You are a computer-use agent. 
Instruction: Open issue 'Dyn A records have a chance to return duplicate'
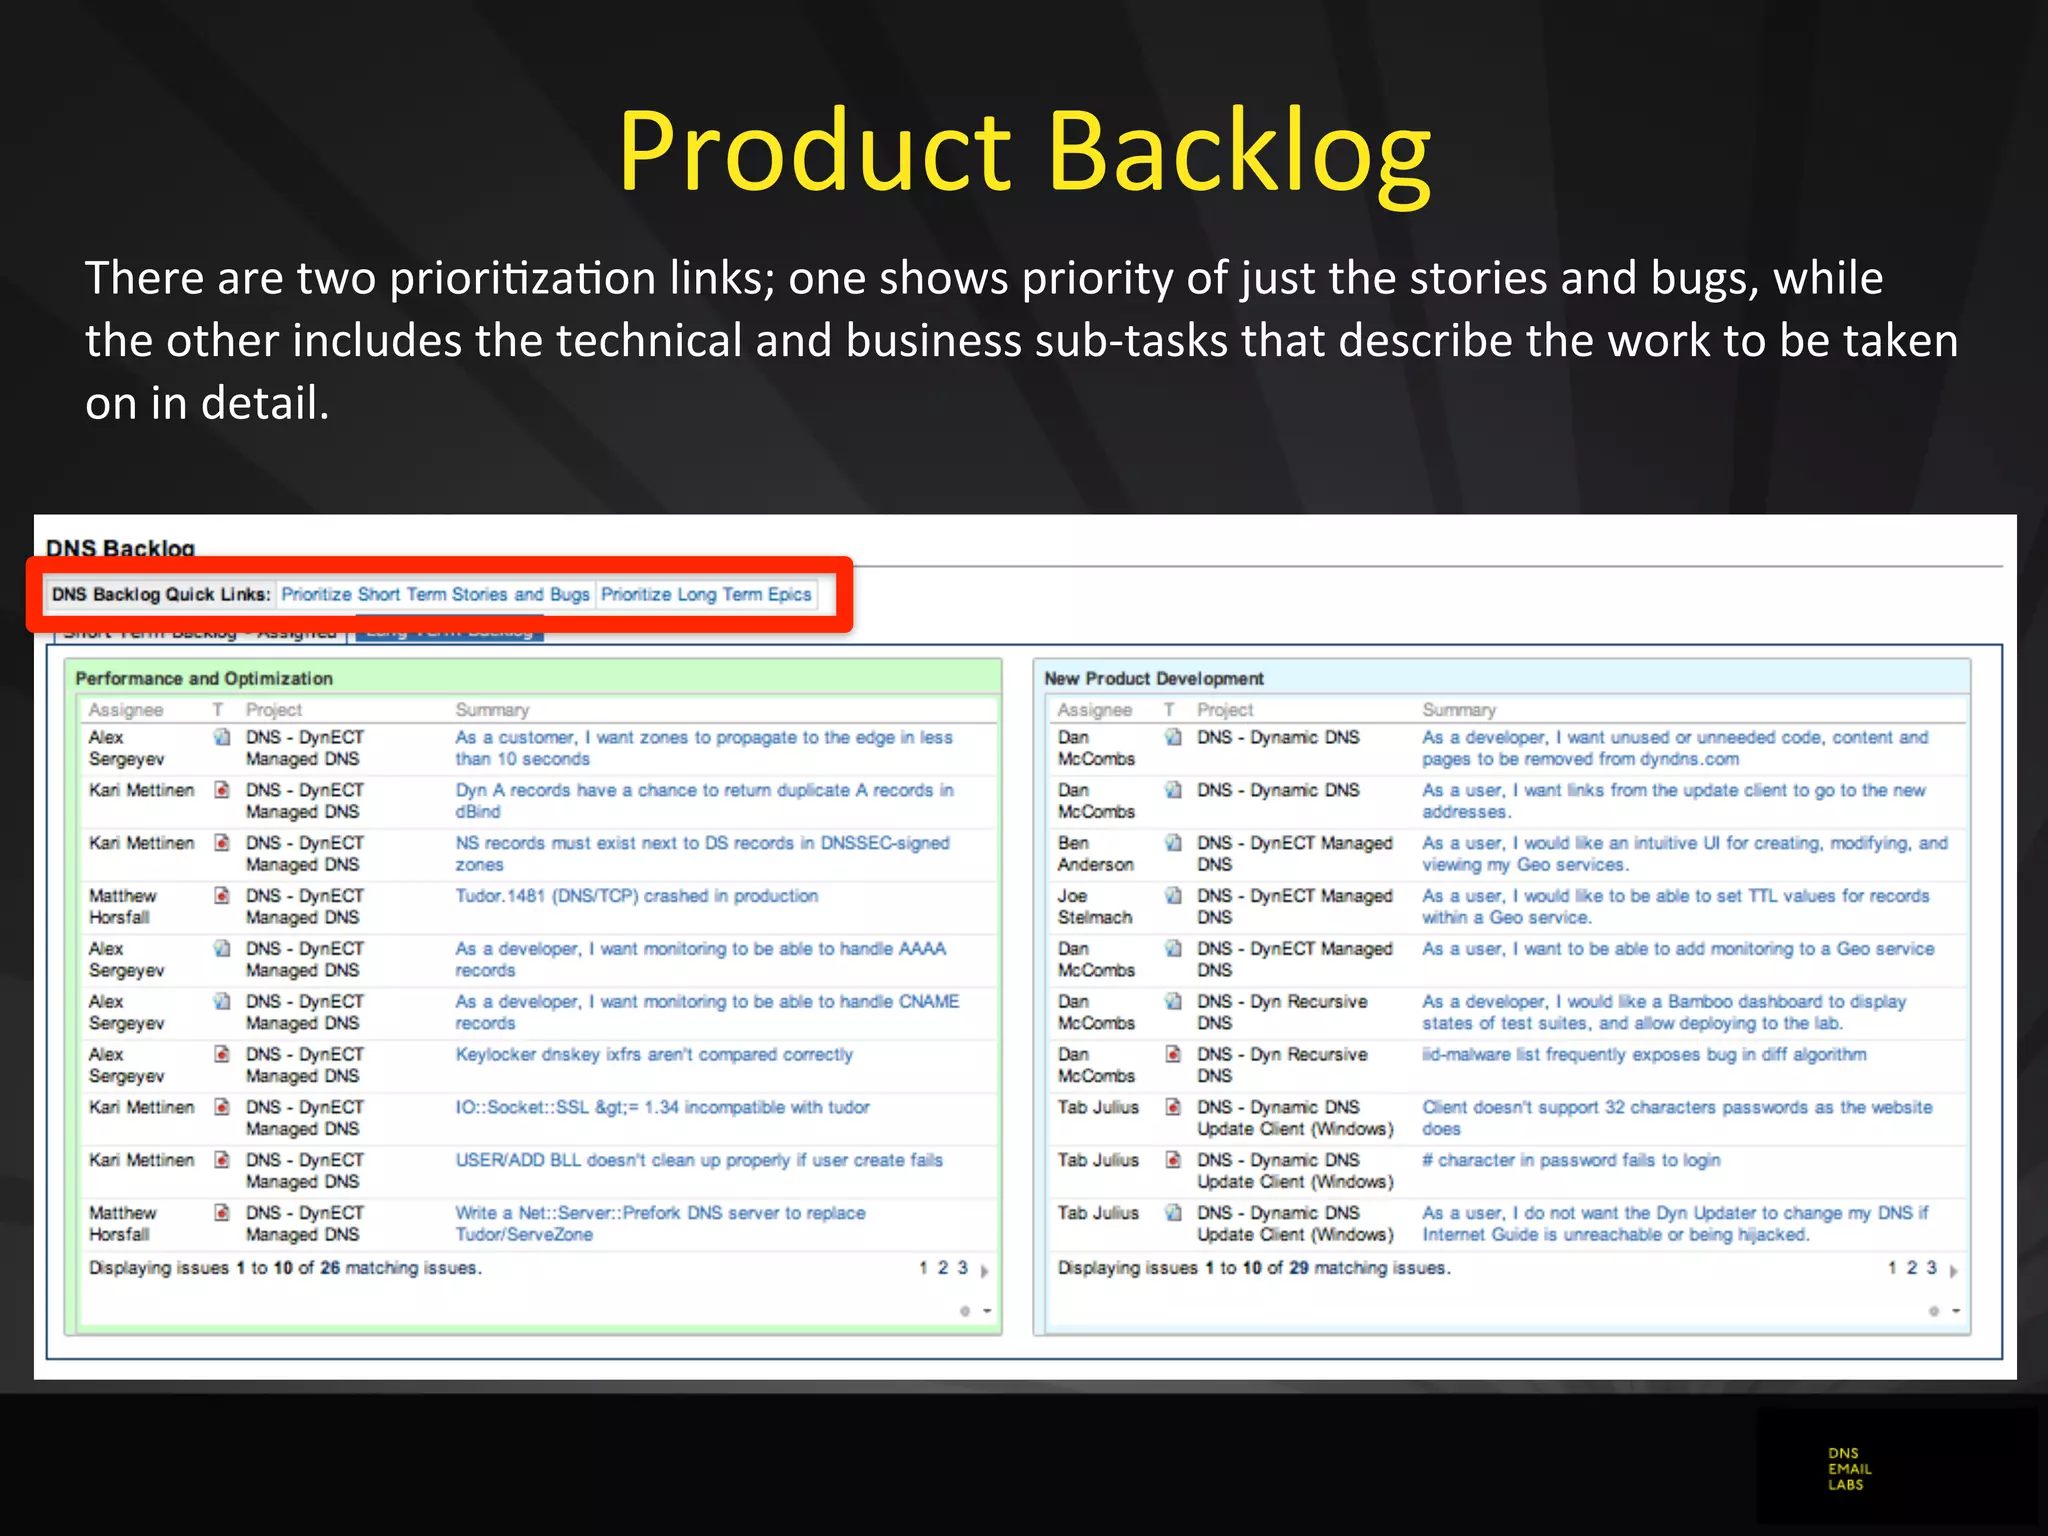pyautogui.click(x=704, y=800)
